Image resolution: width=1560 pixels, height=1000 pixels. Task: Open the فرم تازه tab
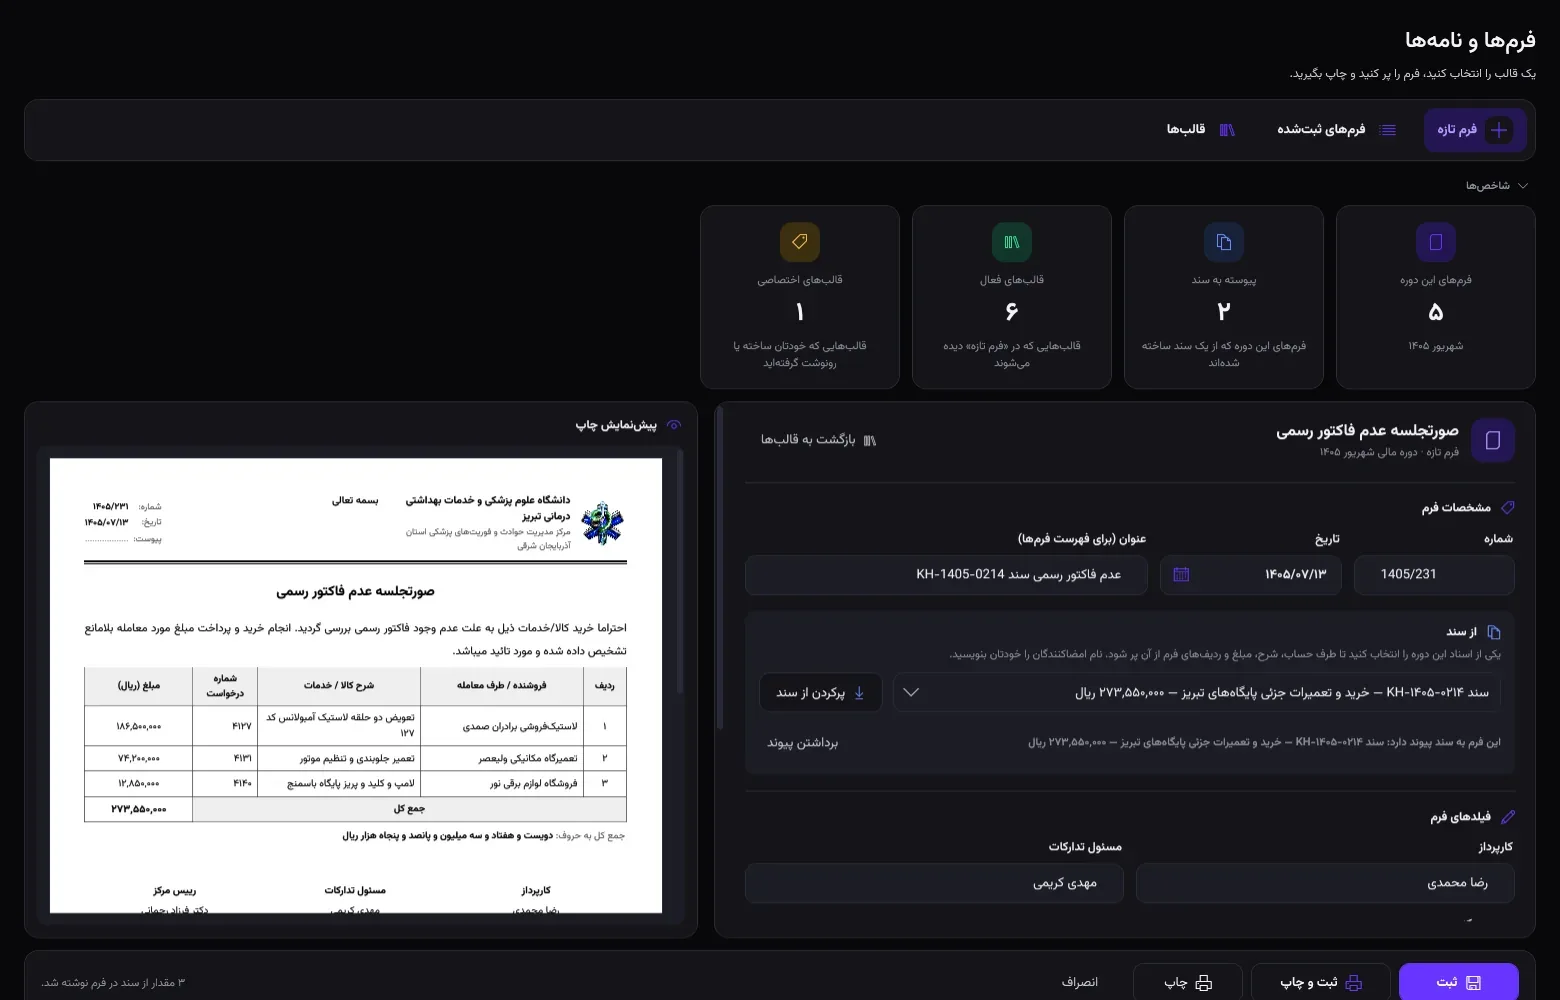1475,130
